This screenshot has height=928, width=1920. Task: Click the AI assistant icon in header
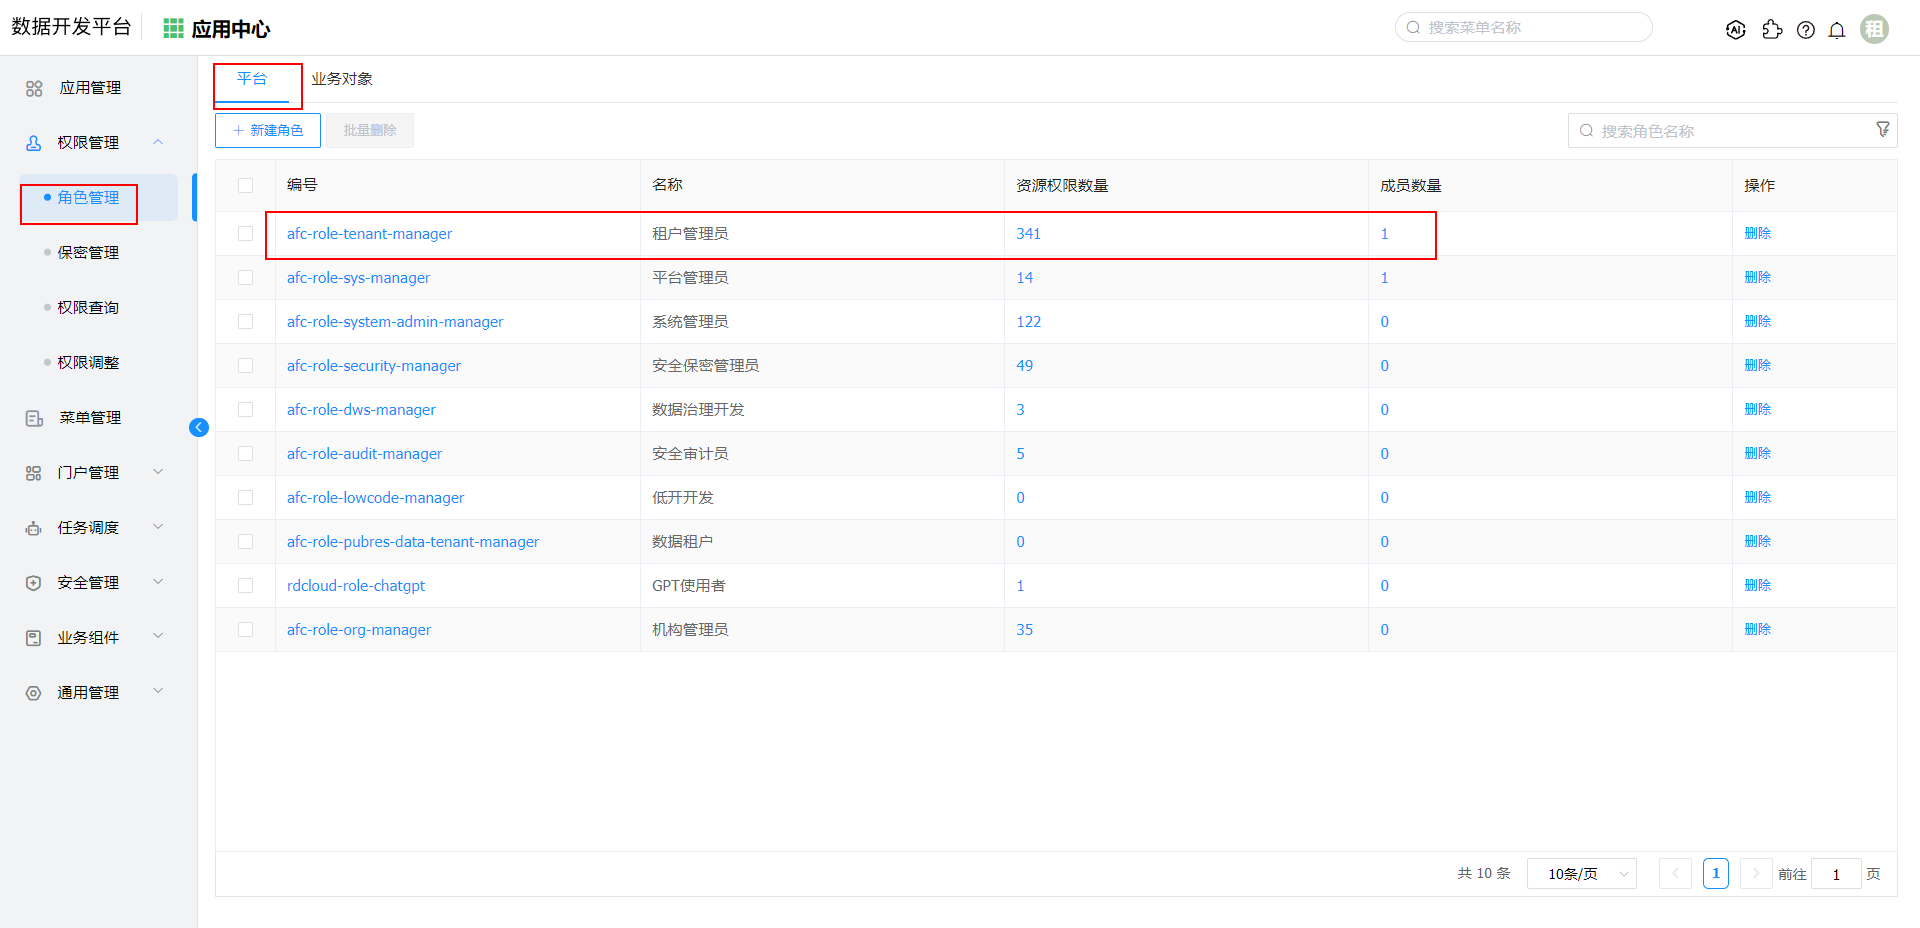(x=1736, y=30)
